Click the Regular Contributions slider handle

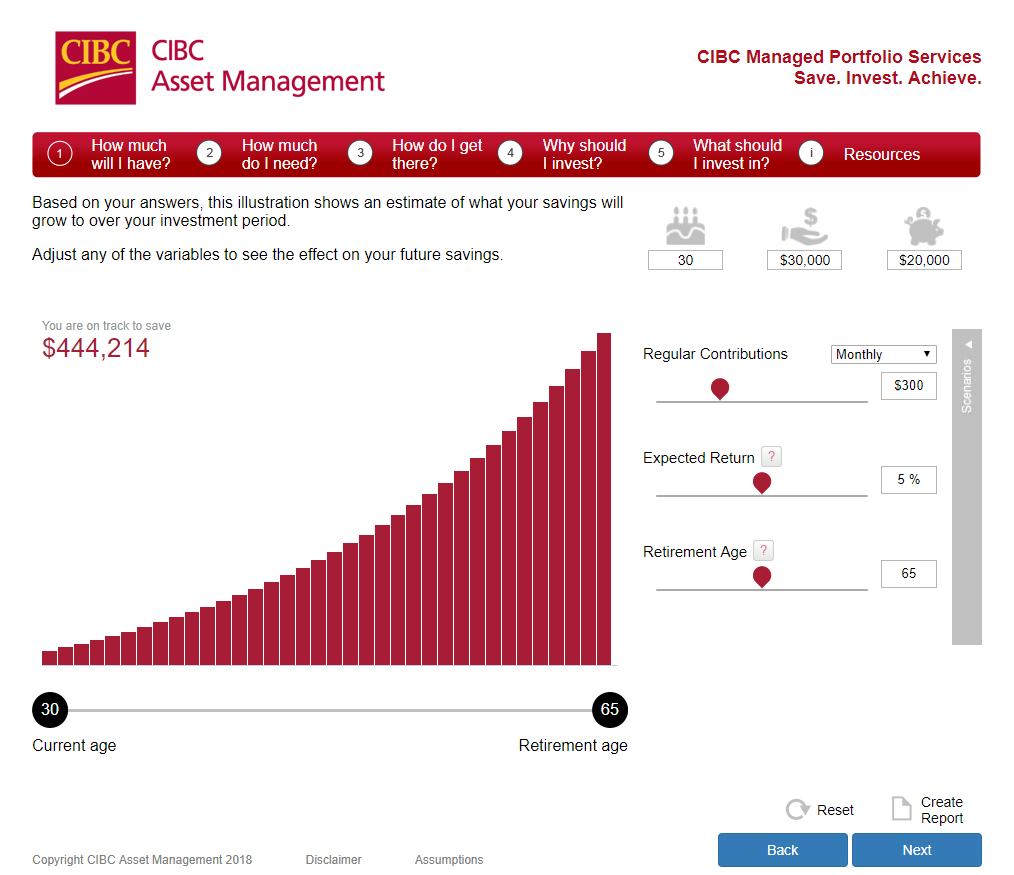[x=720, y=389]
